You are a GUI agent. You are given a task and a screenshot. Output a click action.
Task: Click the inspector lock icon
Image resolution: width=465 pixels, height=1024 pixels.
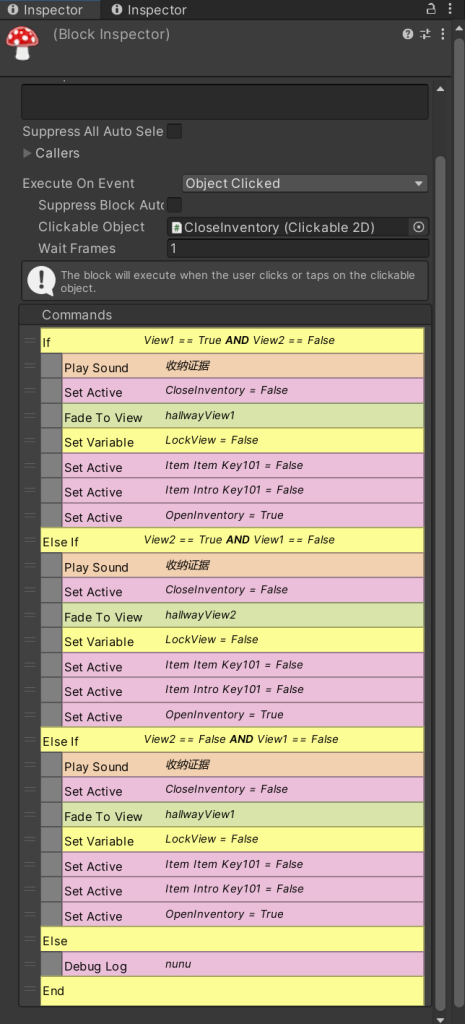430,9
